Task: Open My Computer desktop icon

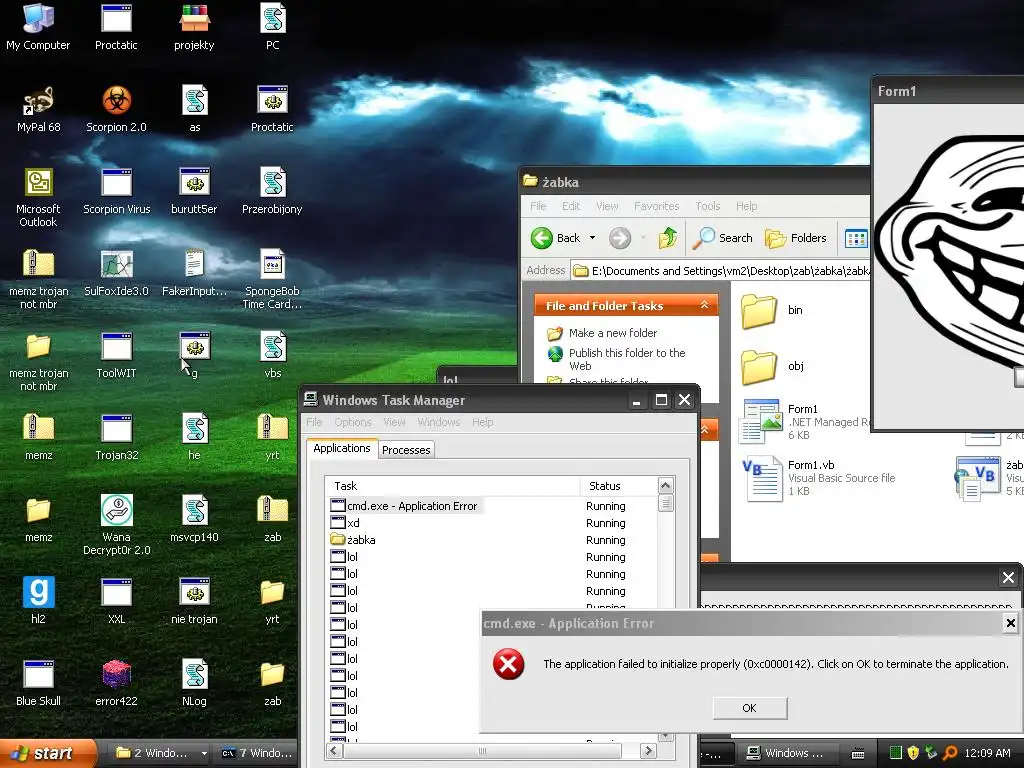Action: [38, 26]
